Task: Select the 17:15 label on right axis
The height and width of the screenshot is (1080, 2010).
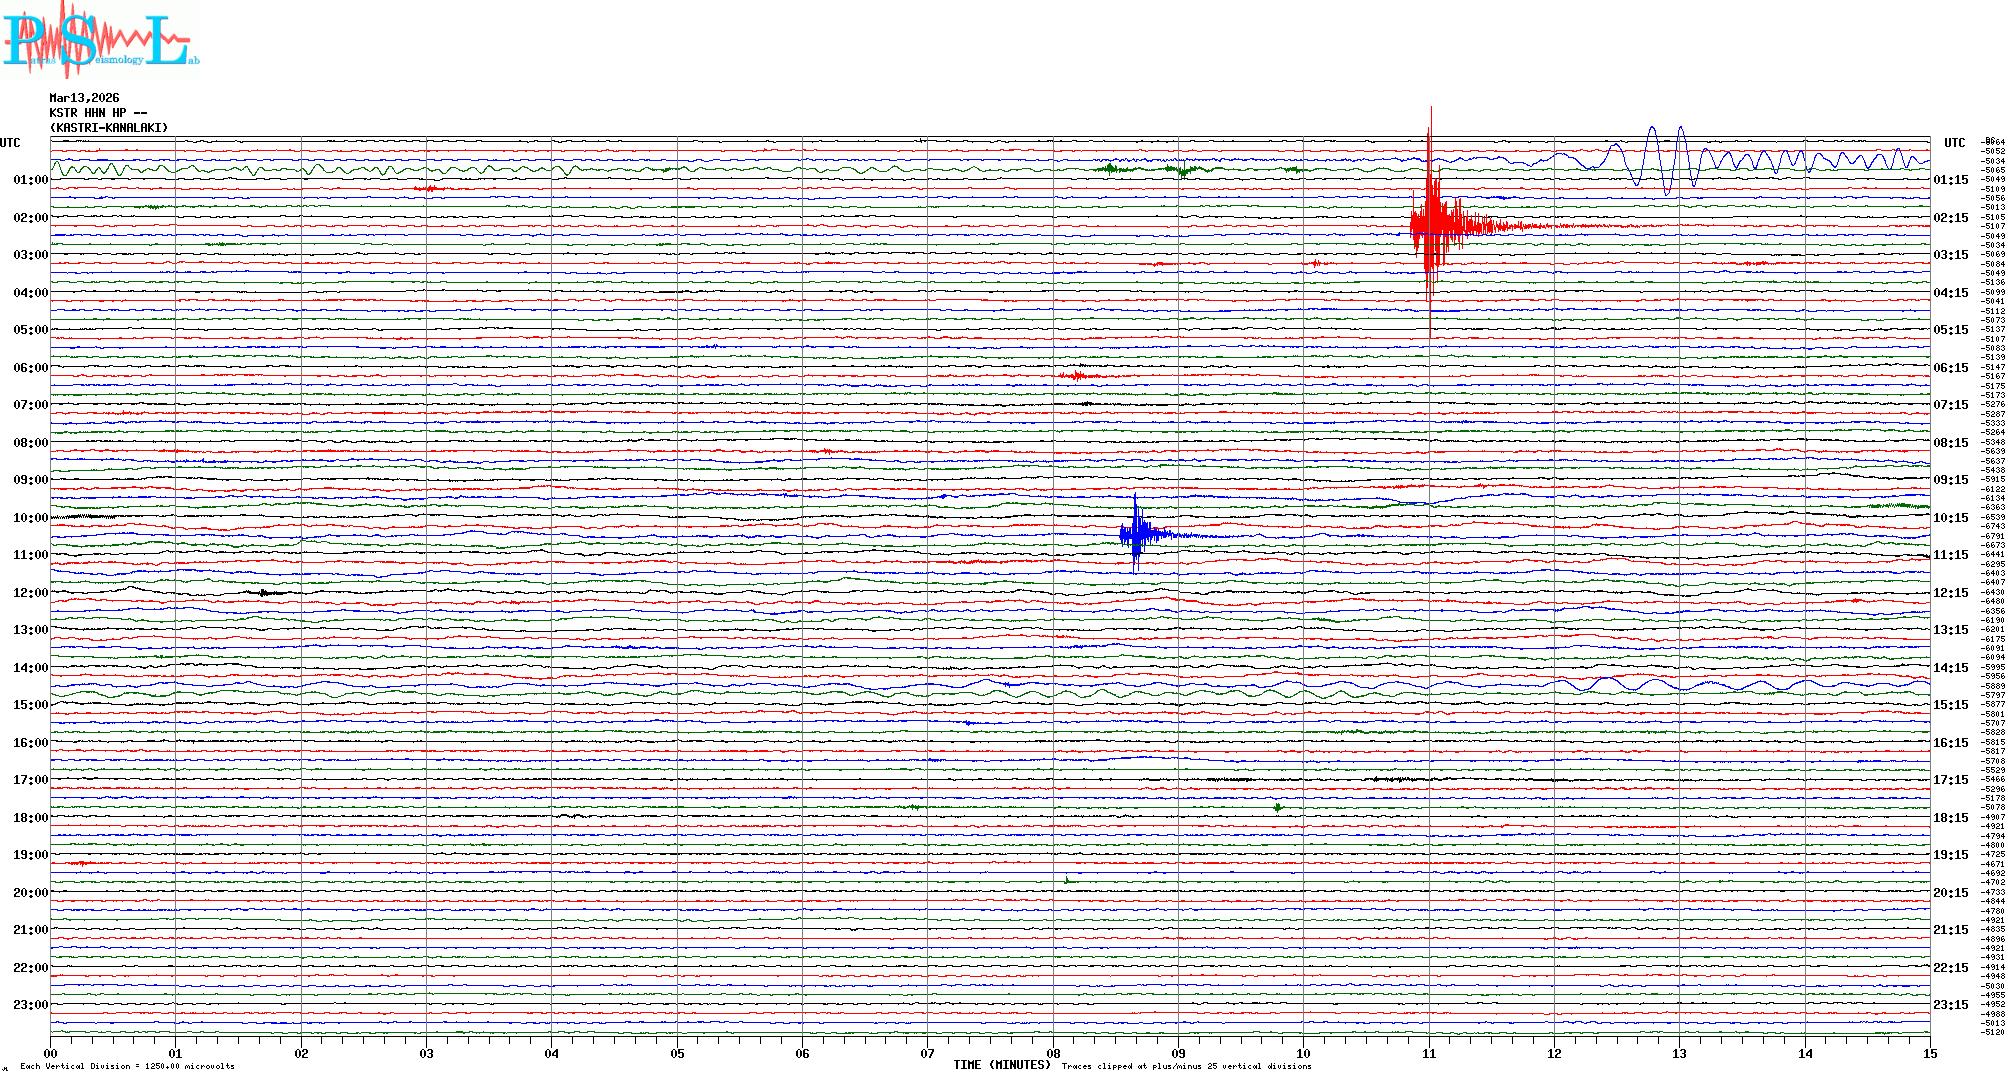Action: pyautogui.click(x=1950, y=780)
